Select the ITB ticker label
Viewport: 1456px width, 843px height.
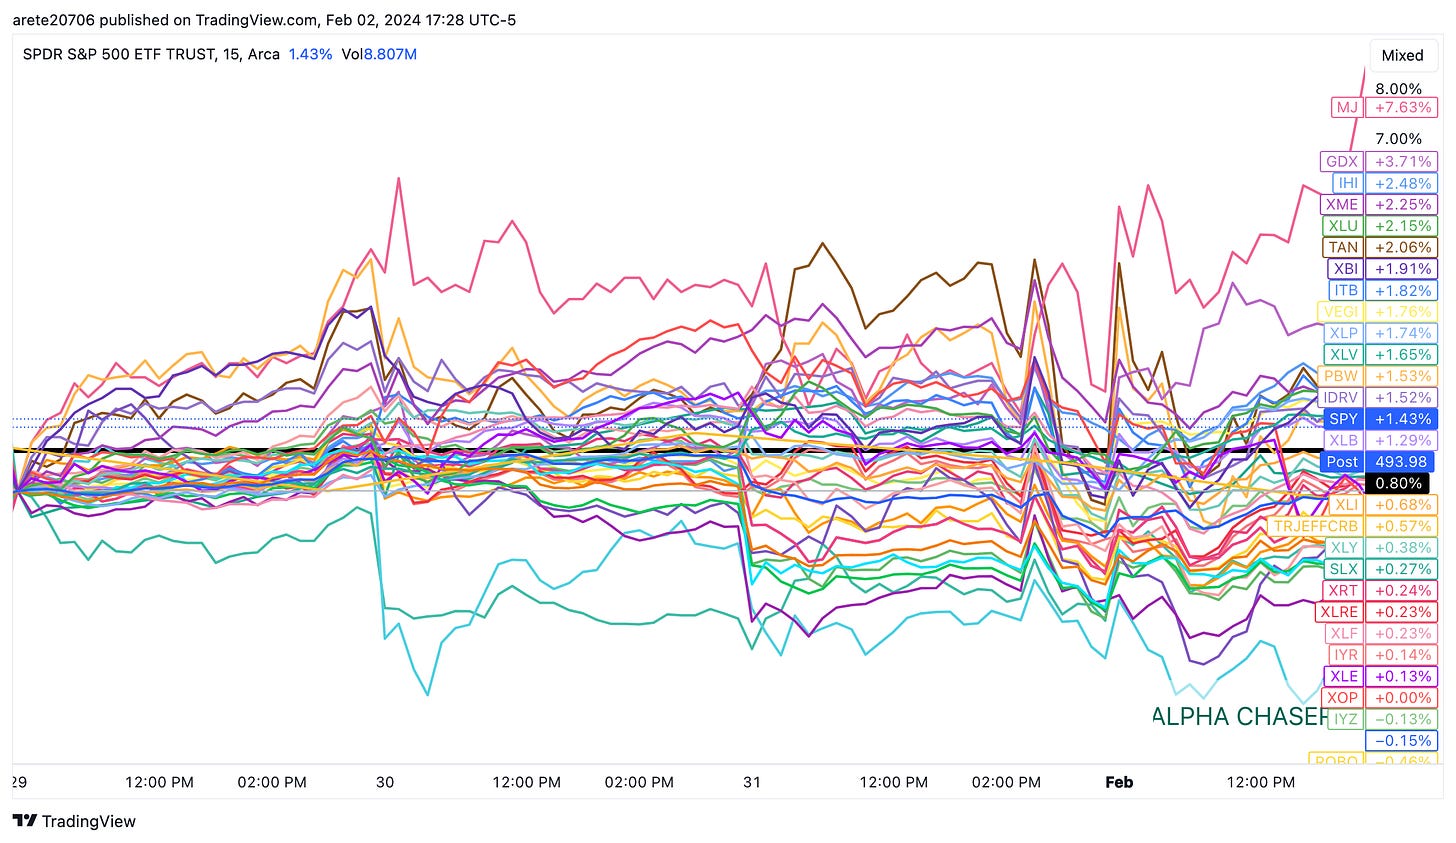point(1346,290)
